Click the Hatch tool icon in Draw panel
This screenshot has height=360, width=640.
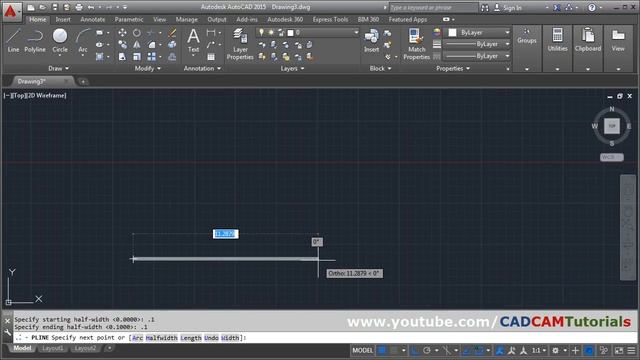click(100, 57)
